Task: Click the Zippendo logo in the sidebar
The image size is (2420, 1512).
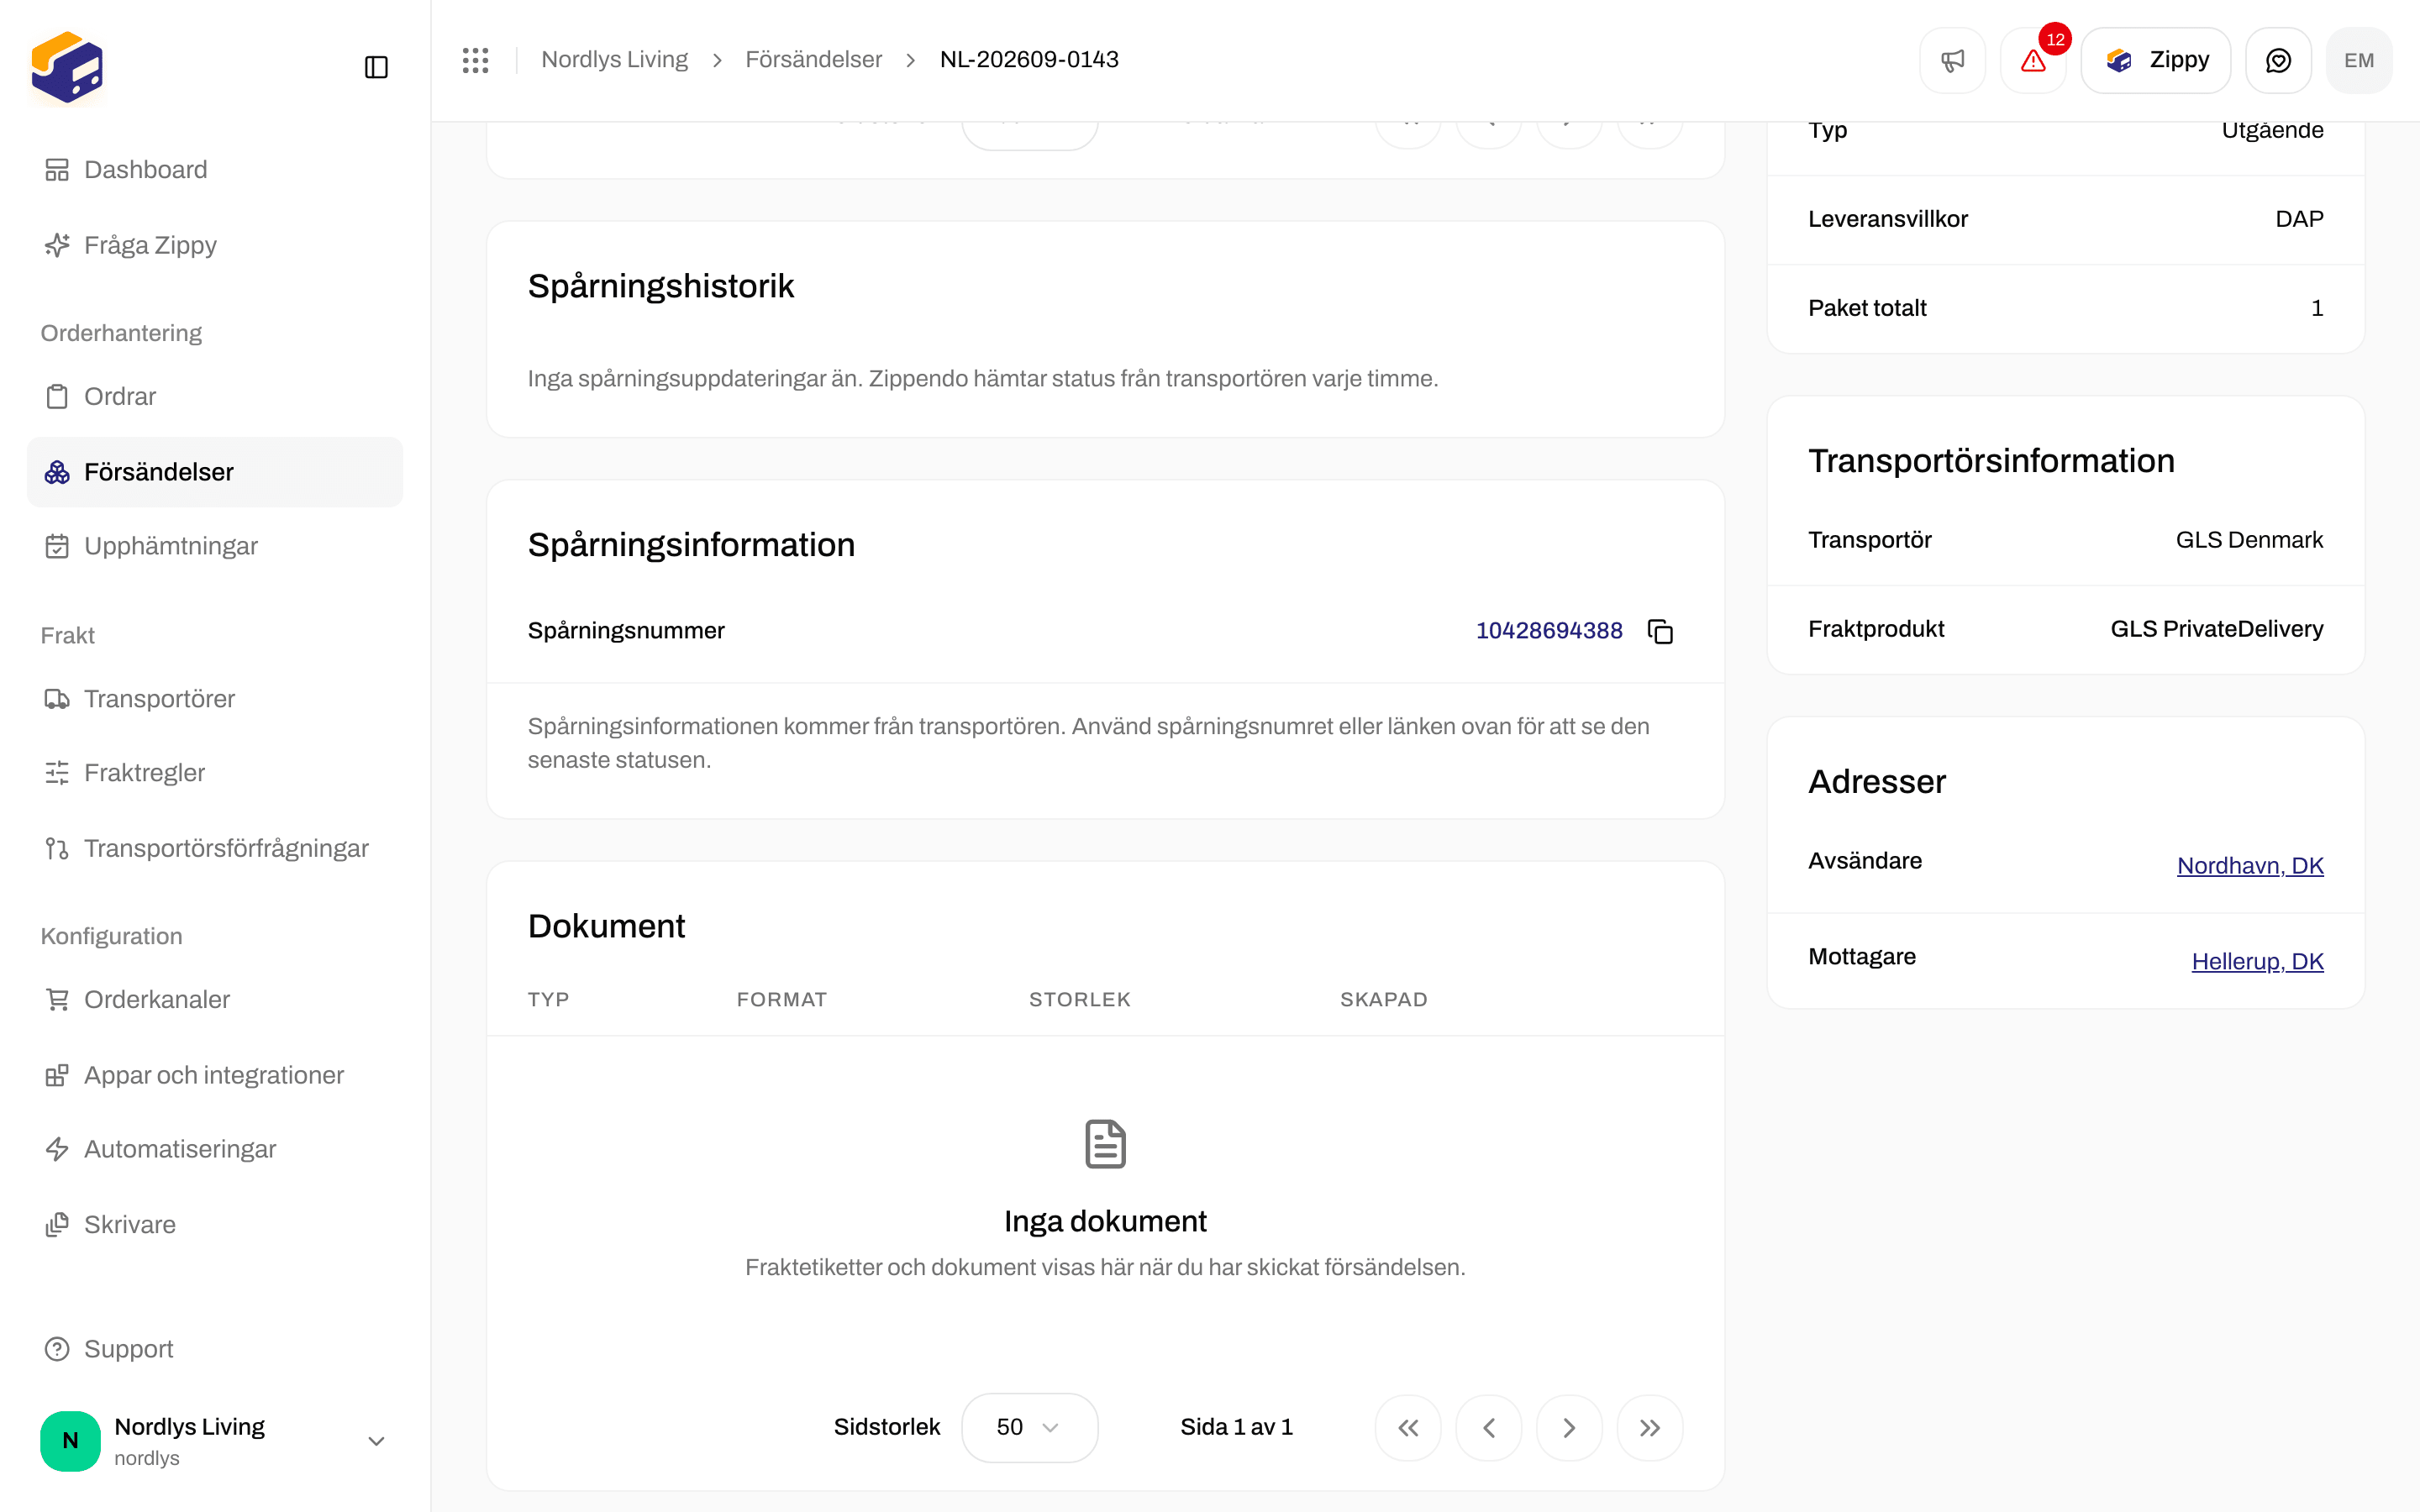Action: 67,67
